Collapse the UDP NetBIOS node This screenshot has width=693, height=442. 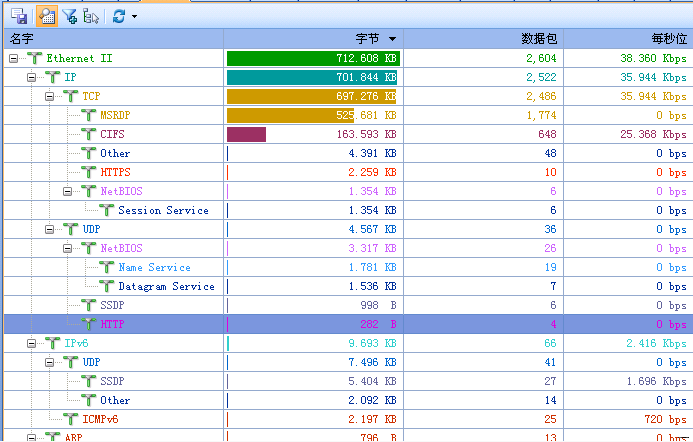(68, 248)
